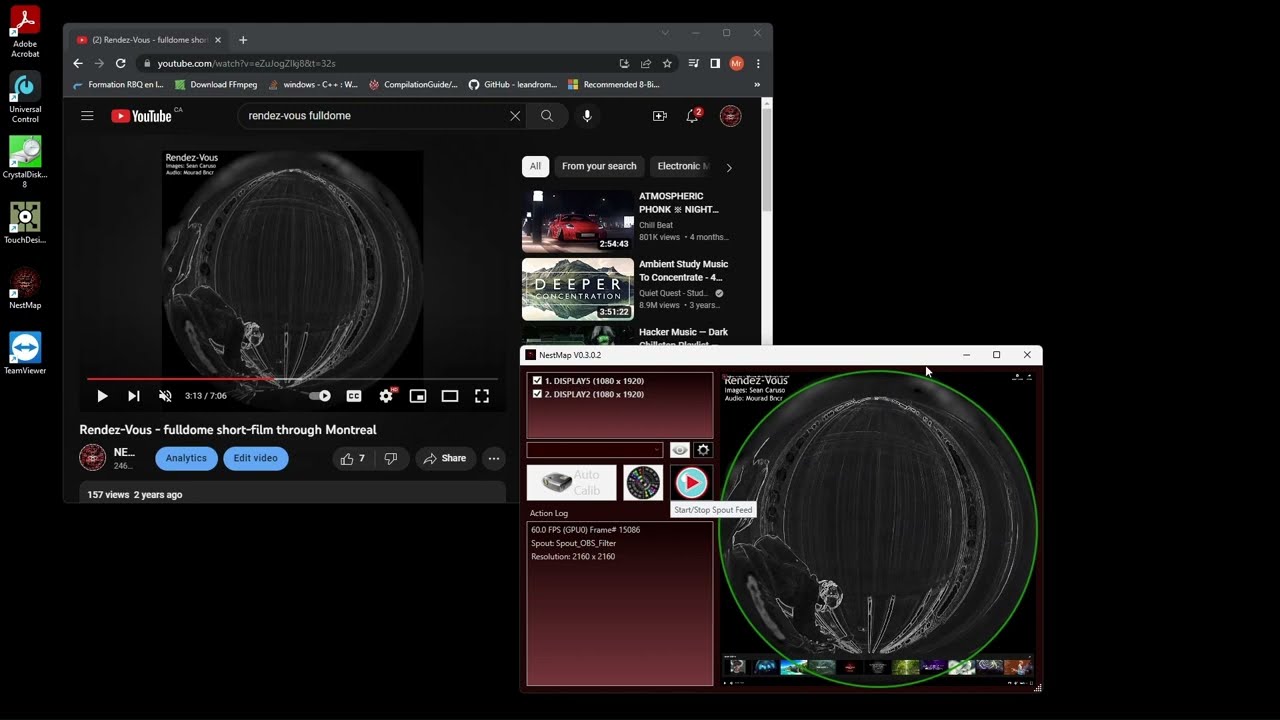Image resolution: width=1280 pixels, height=720 pixels.
Task: Uncheck DISPLAY2 (1080 x 1920) checkbox
Action: click(x=538, y=394)
